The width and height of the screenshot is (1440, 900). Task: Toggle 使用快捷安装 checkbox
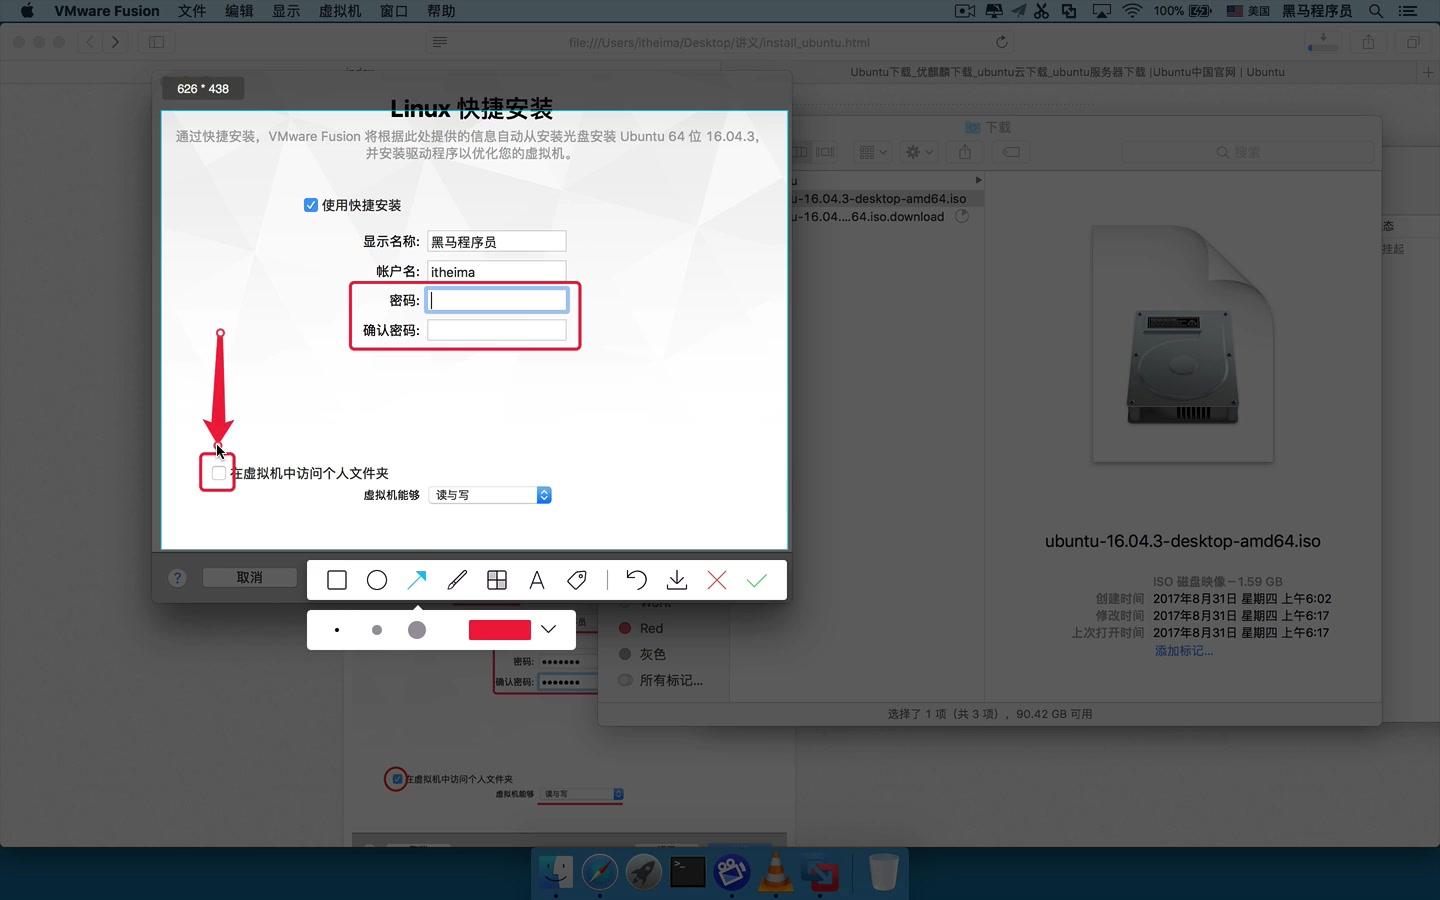[x=311, y=205]
